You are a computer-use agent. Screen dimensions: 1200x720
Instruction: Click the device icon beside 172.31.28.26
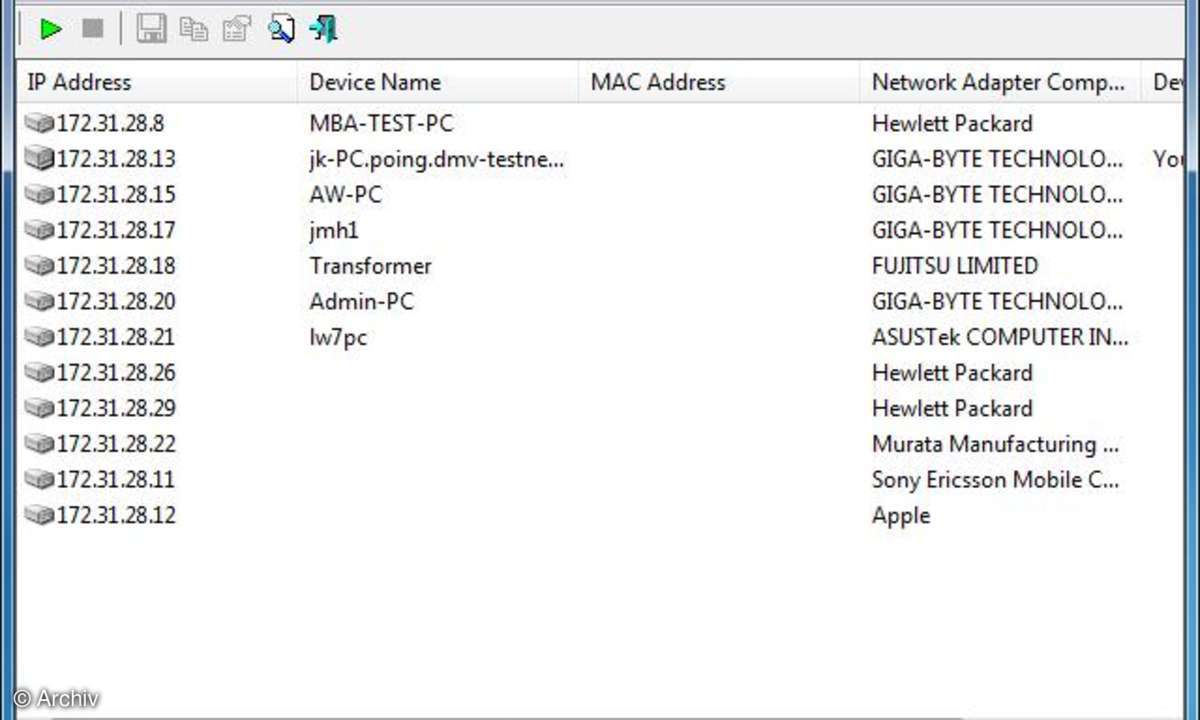click(x=40, y=372)
